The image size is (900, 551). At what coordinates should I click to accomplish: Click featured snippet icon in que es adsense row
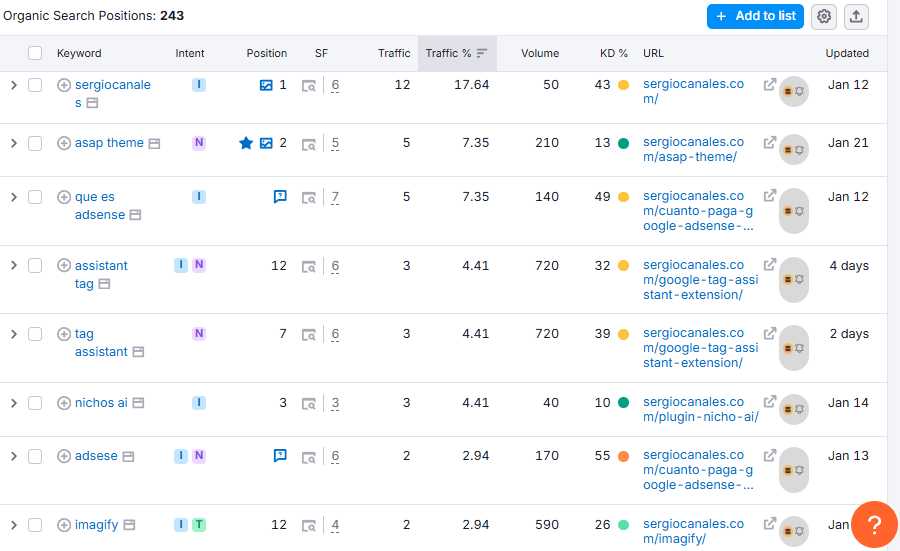pos(280,197)
